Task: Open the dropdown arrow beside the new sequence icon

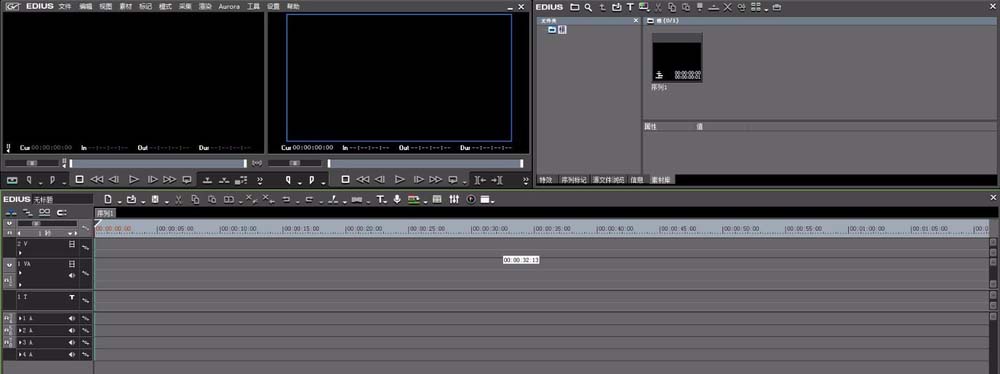Action: [x=119, y=202]
